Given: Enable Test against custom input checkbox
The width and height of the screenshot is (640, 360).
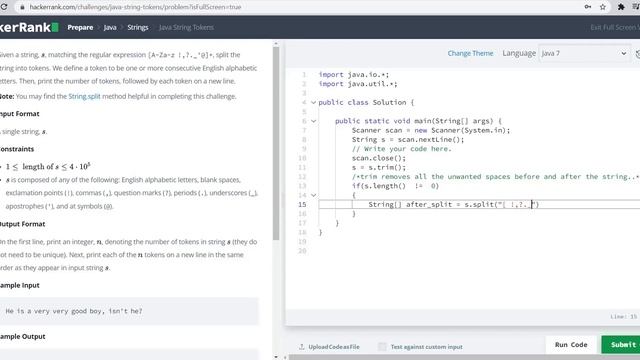Looking at the screenshot, I should 382,347.
